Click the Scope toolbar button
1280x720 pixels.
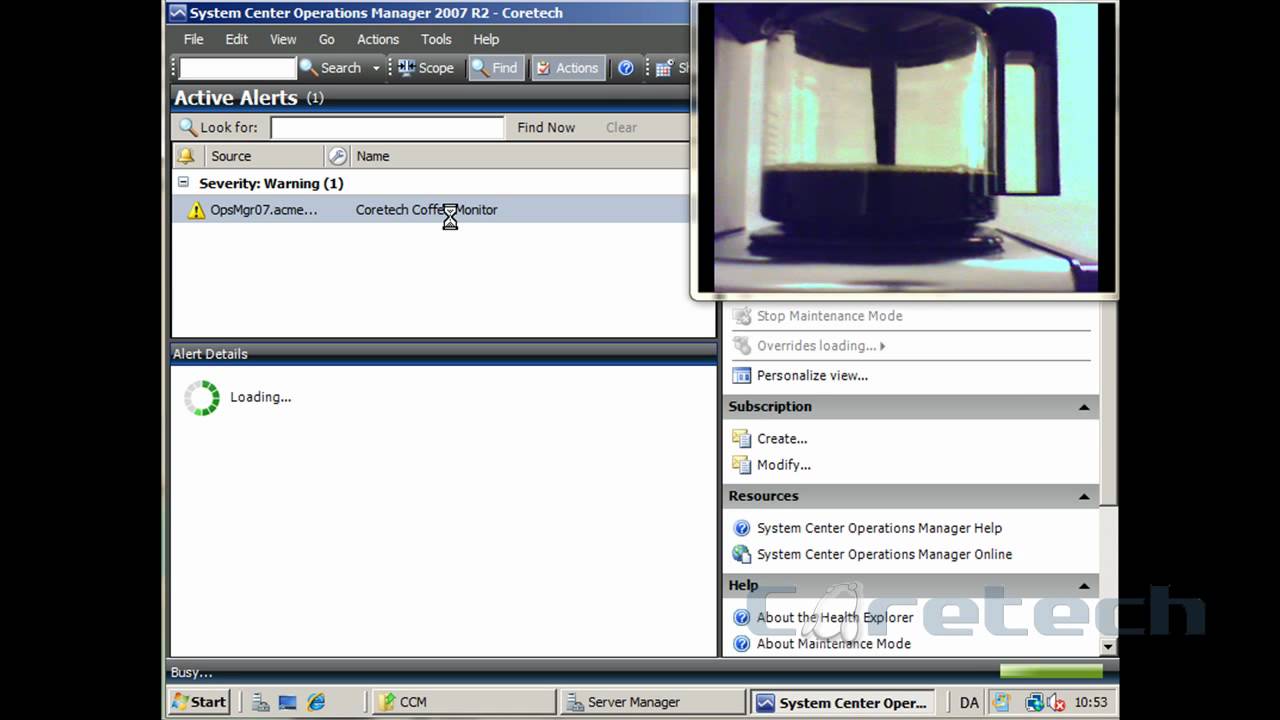pyautogui.click(x=426, y=68)
